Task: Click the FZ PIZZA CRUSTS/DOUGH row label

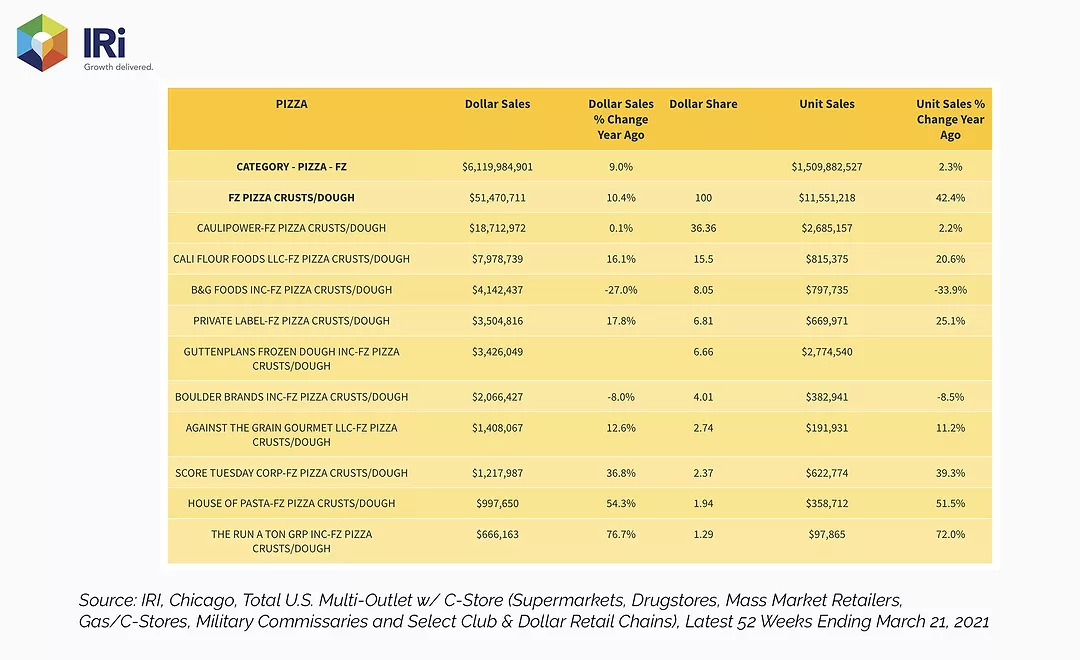Action: 291,198
